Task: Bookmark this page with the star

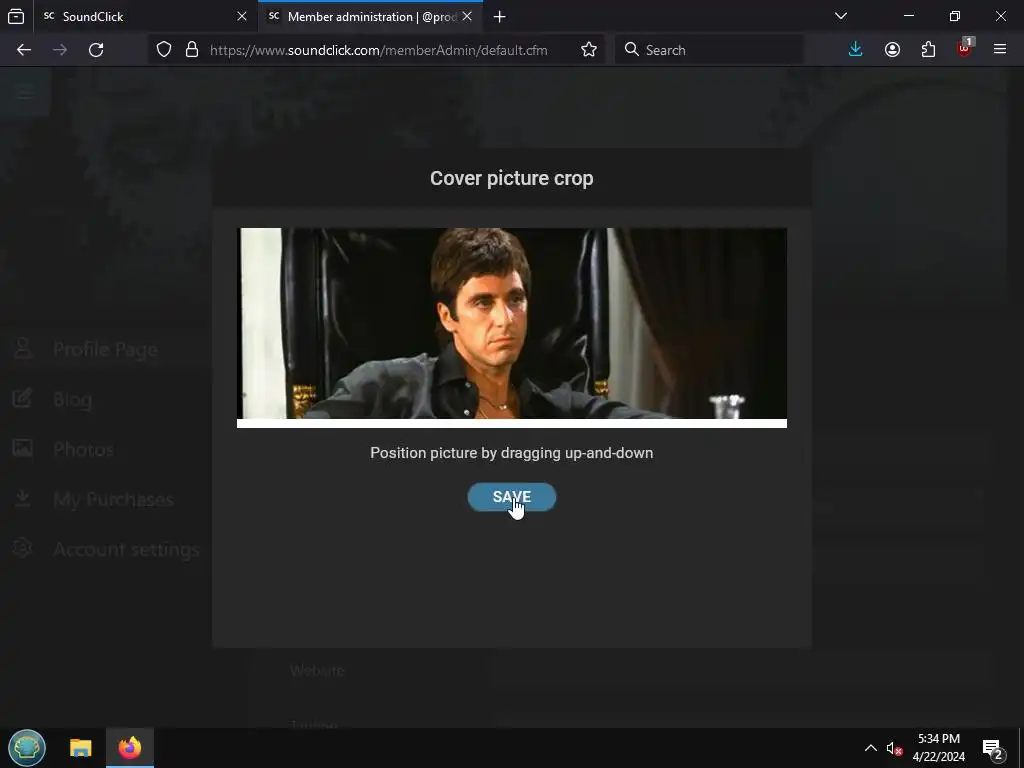Action: (588, 50)
